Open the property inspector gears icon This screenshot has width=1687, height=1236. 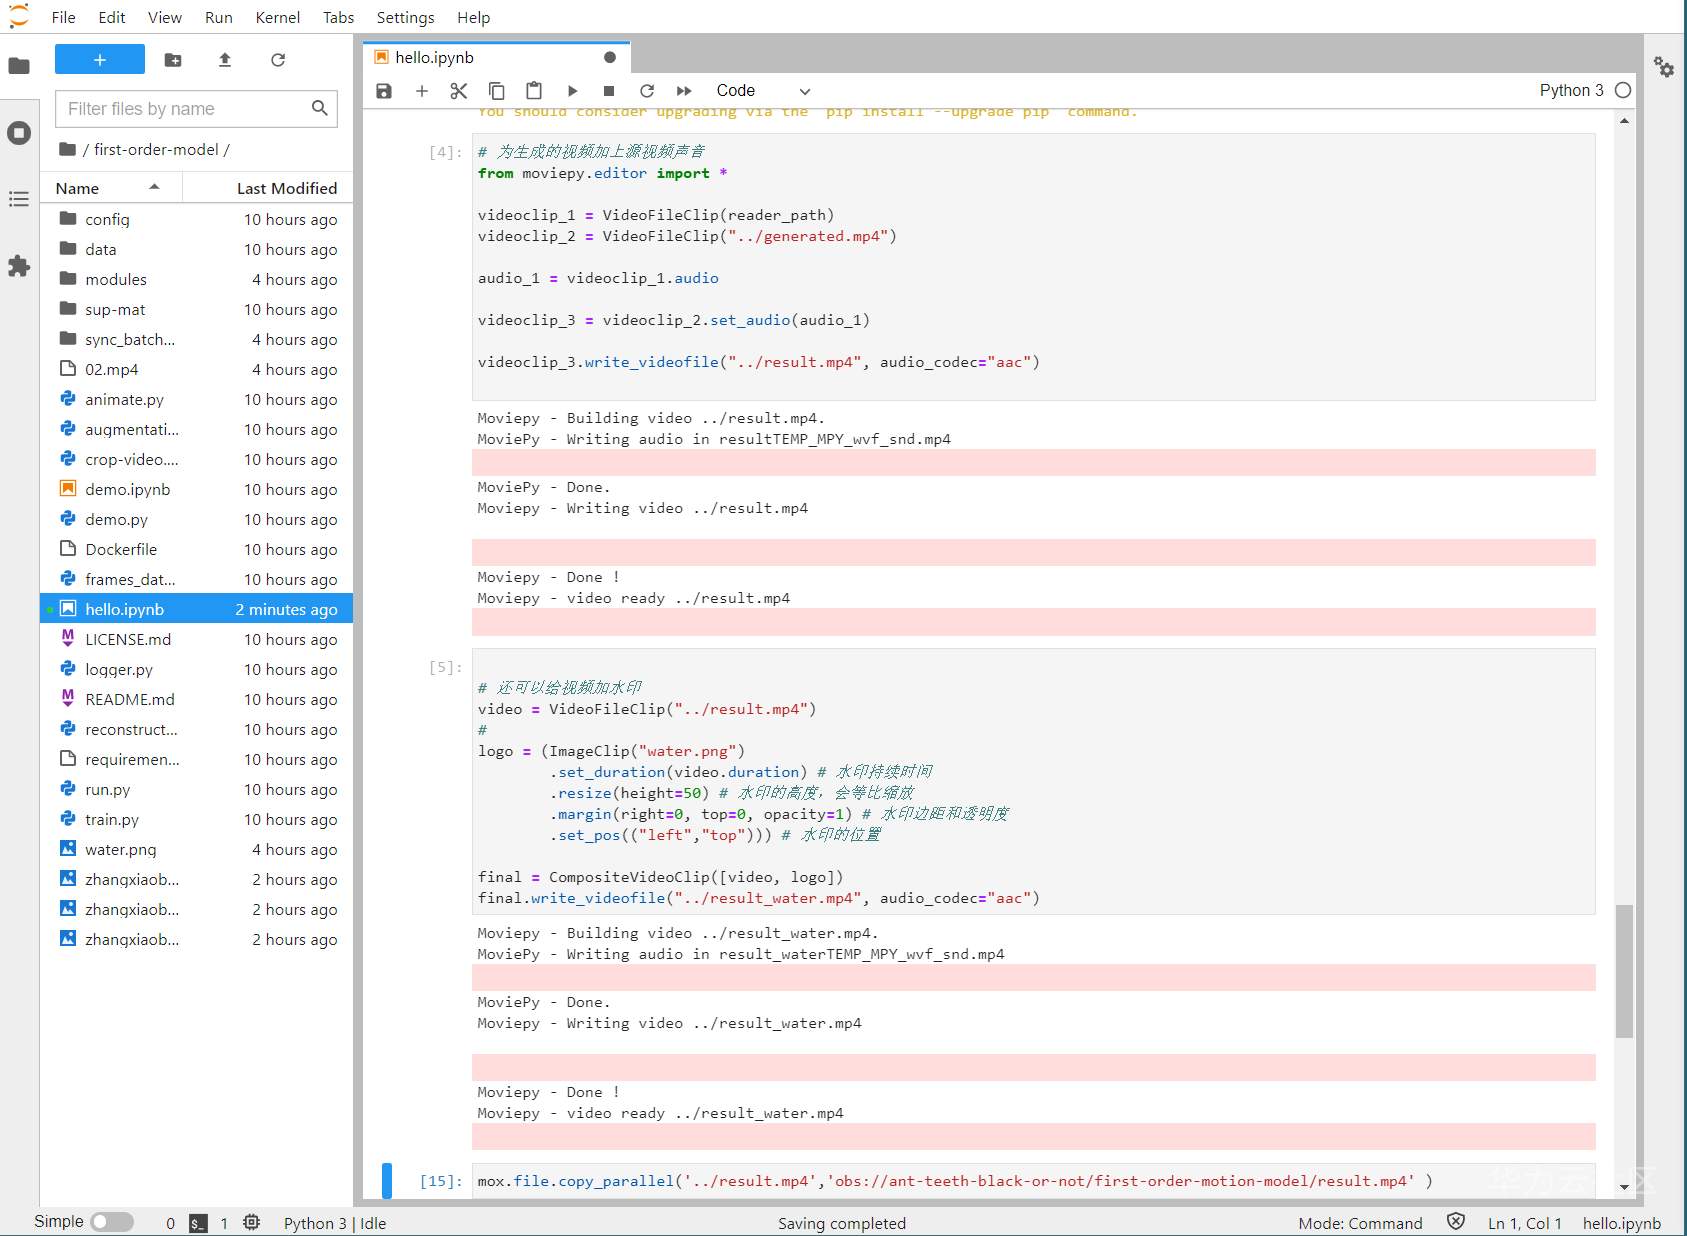pos(1664,67)
